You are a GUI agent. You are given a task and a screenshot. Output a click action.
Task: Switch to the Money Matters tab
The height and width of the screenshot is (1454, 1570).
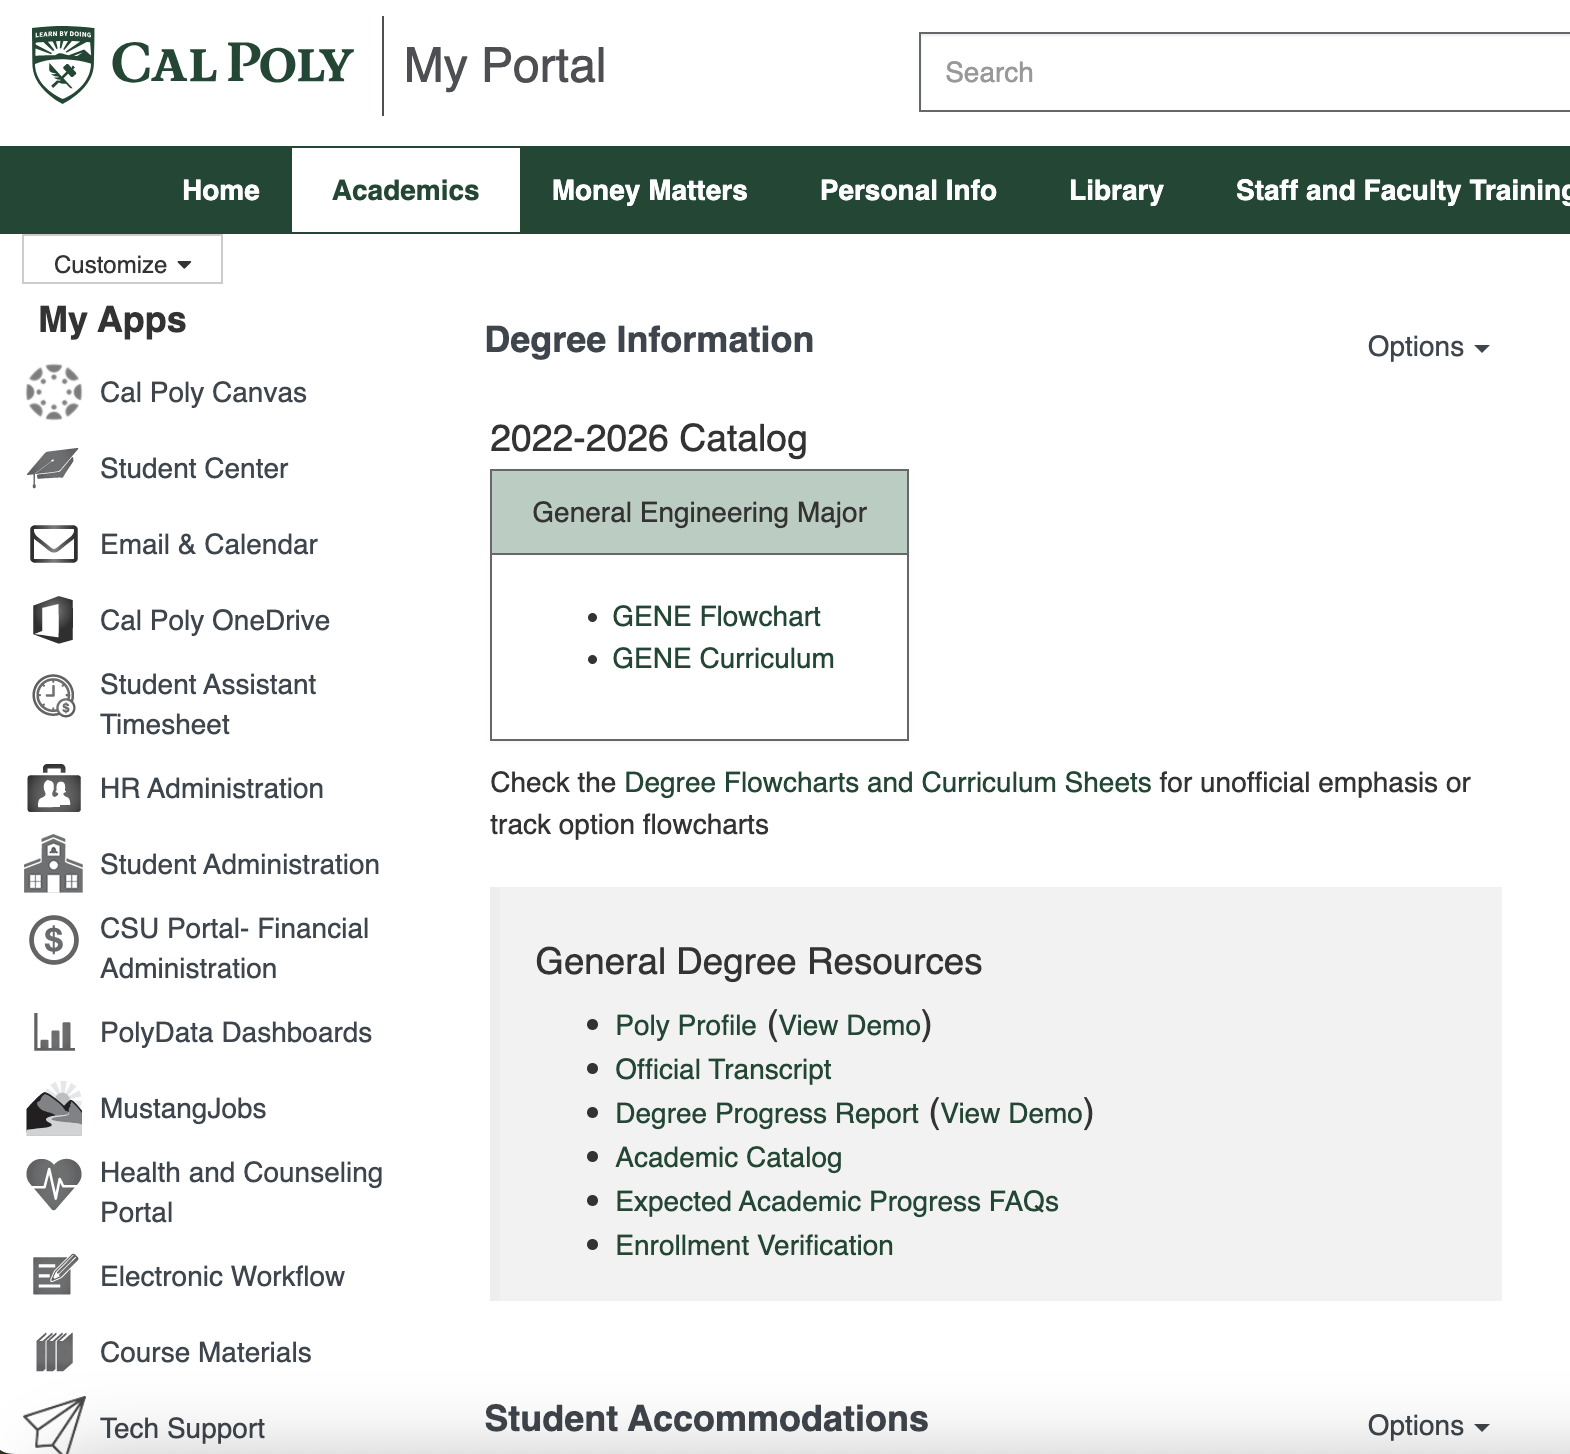click(x=649, y=190)
